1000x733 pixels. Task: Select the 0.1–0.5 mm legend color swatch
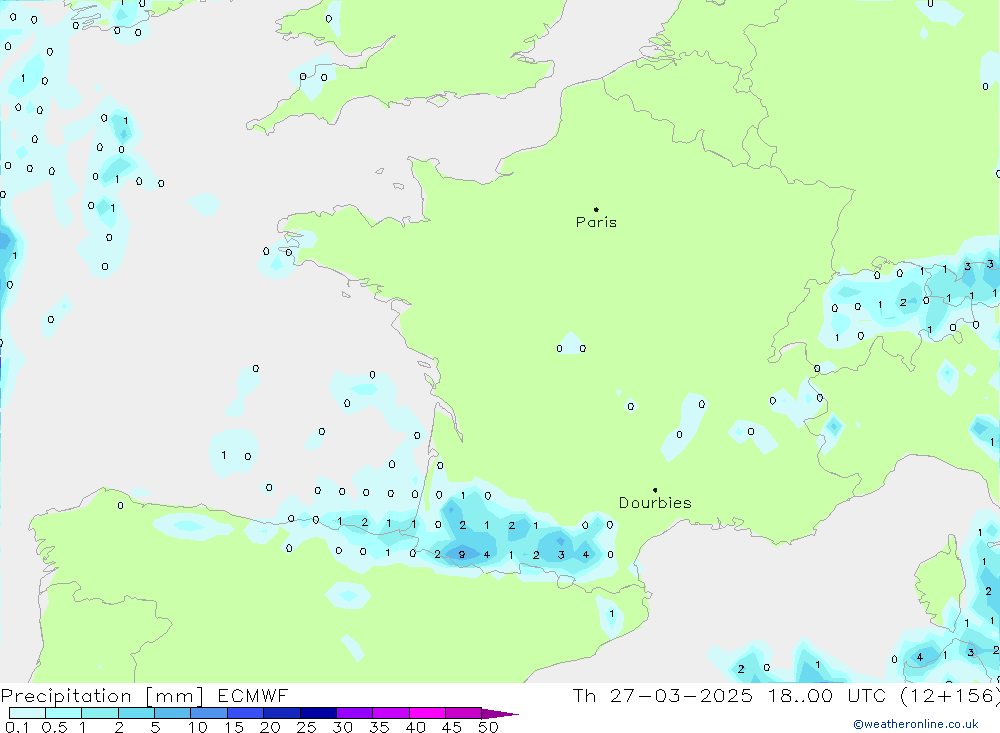click(27, 713)
